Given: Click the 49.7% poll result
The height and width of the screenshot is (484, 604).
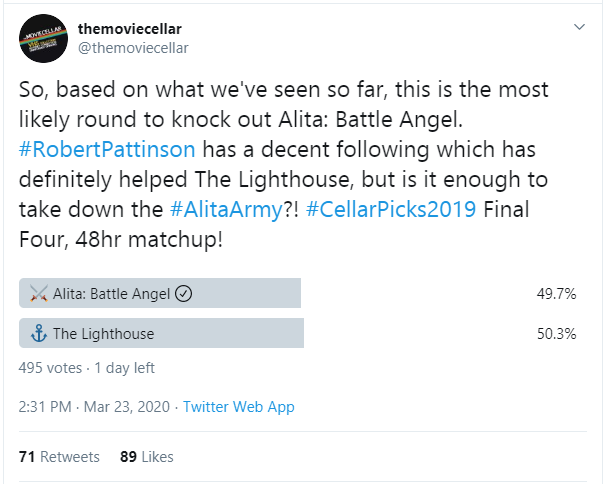Looking at the screenshot, I should click(x=556, y=294).
